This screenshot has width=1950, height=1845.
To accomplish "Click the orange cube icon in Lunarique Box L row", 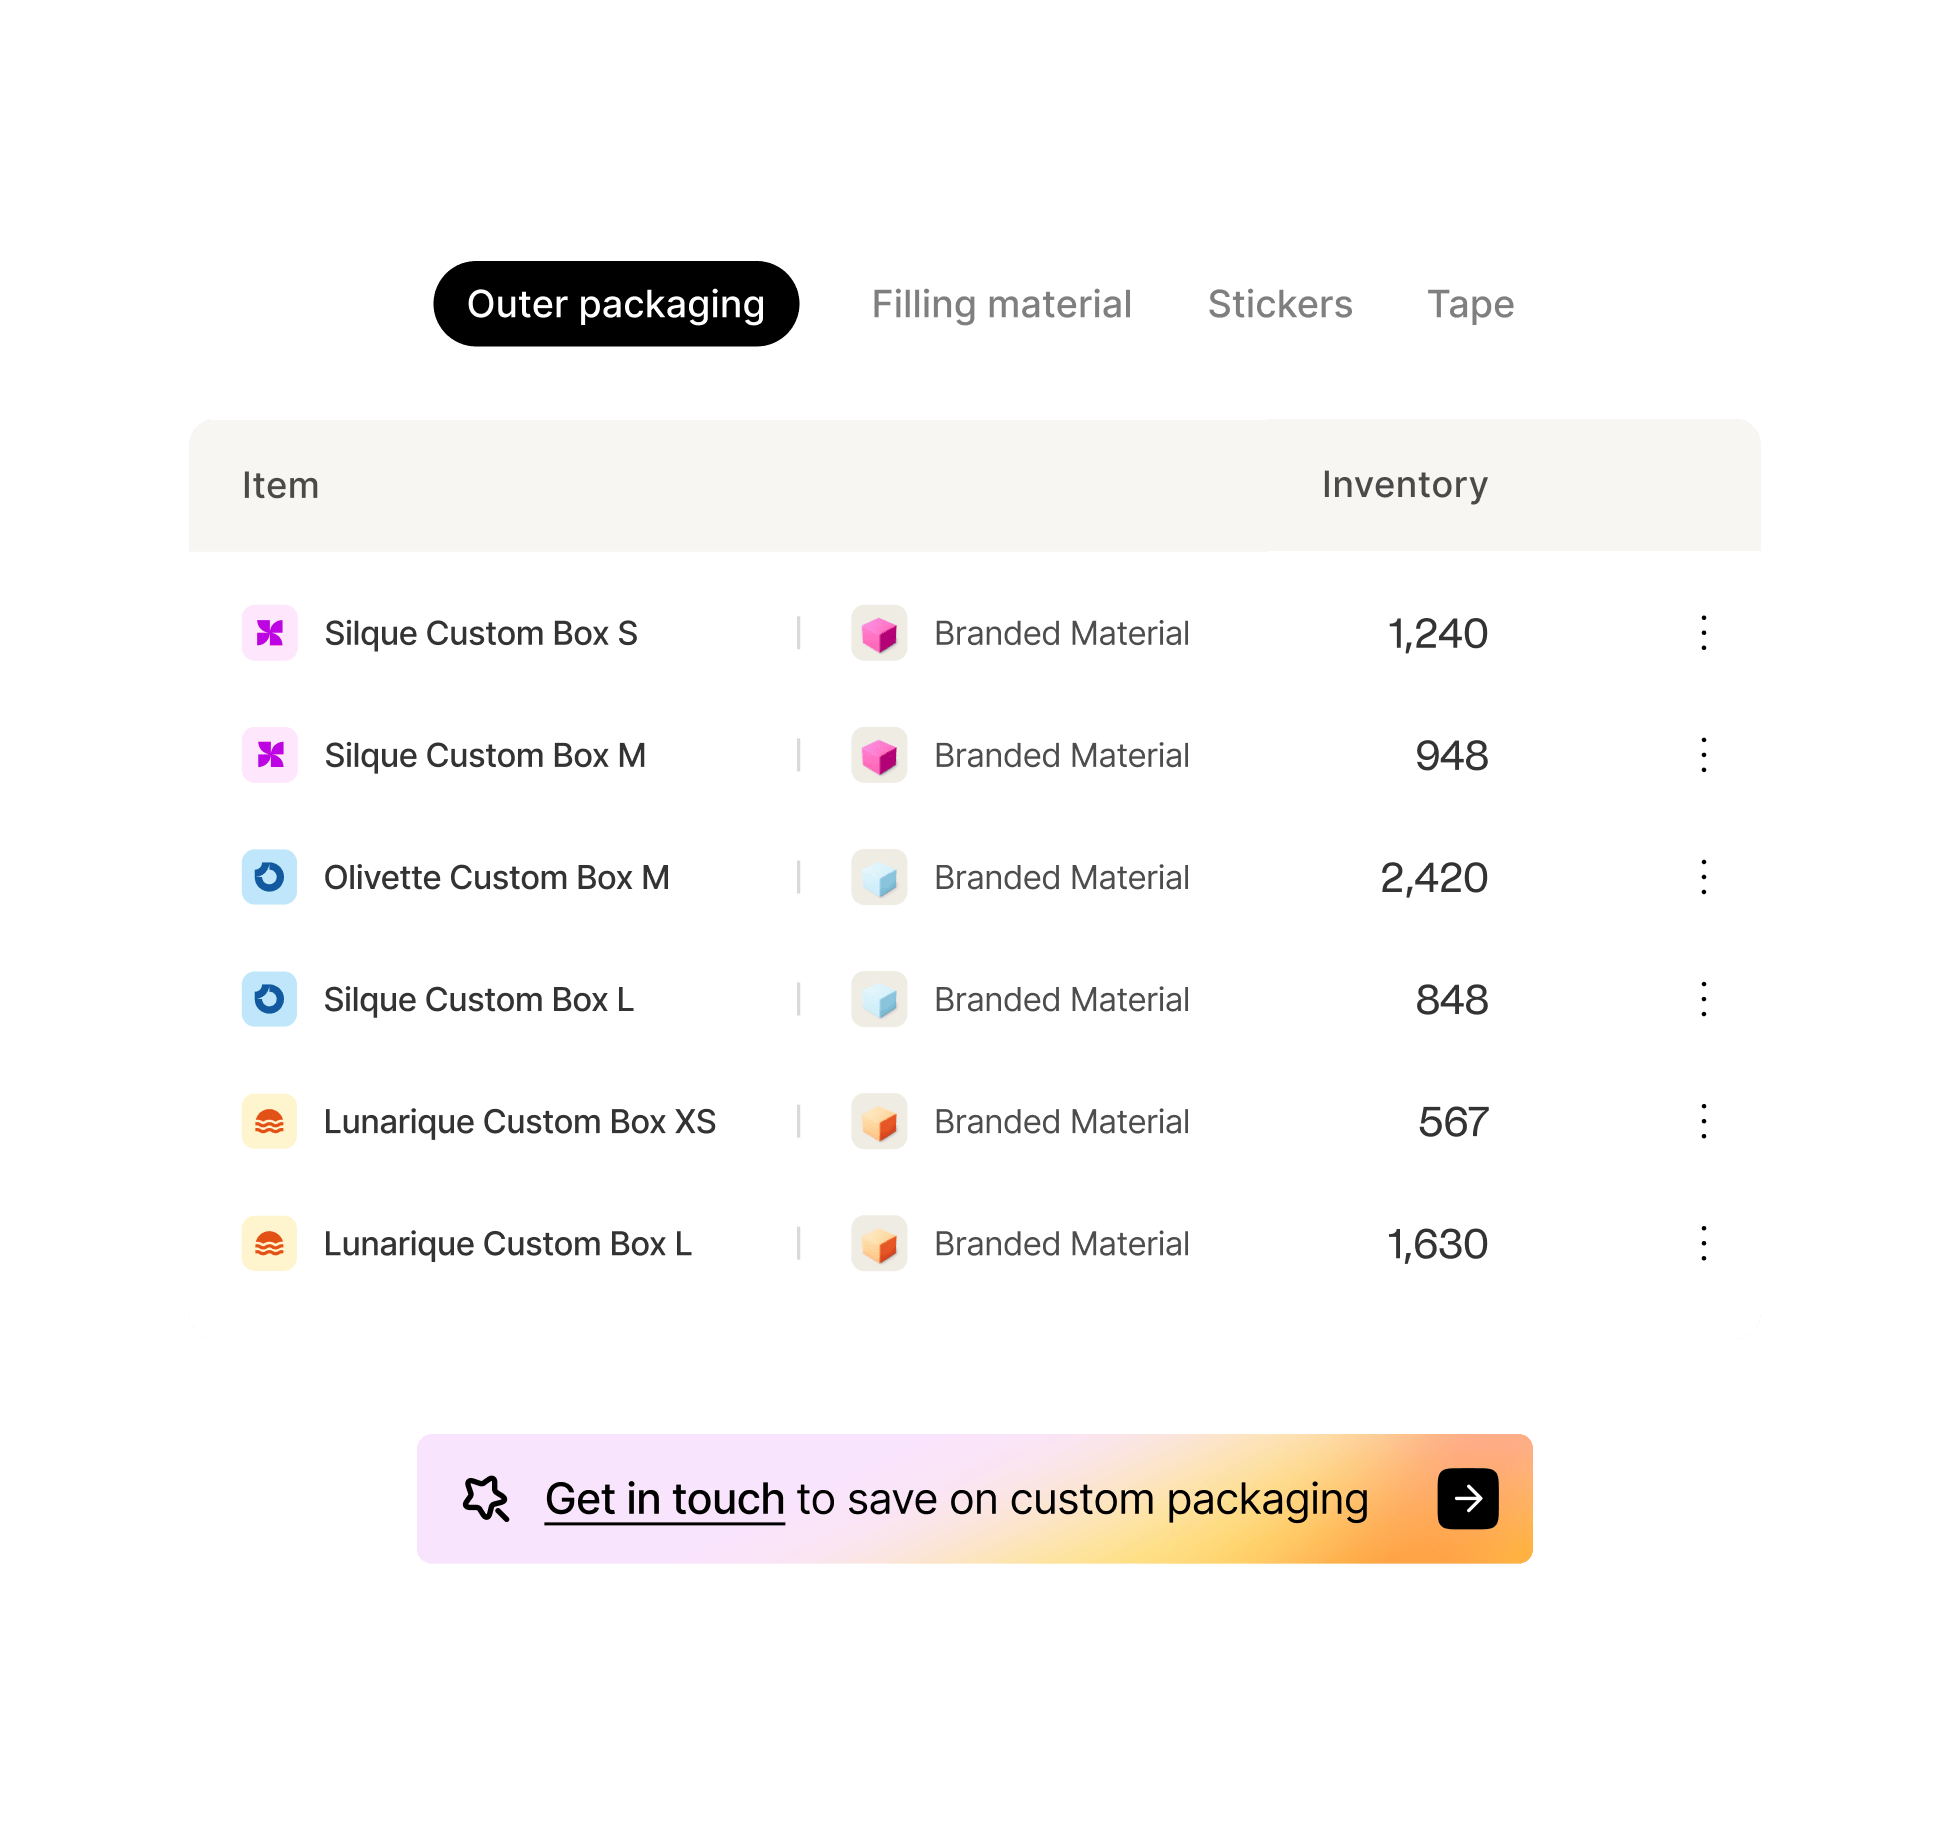I will [879, 1243].
